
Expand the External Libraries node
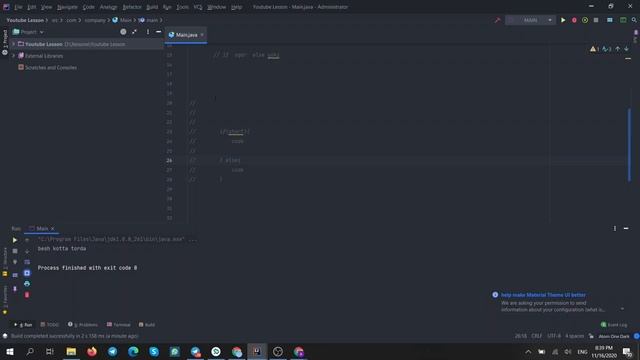click(x=13, y=56)
